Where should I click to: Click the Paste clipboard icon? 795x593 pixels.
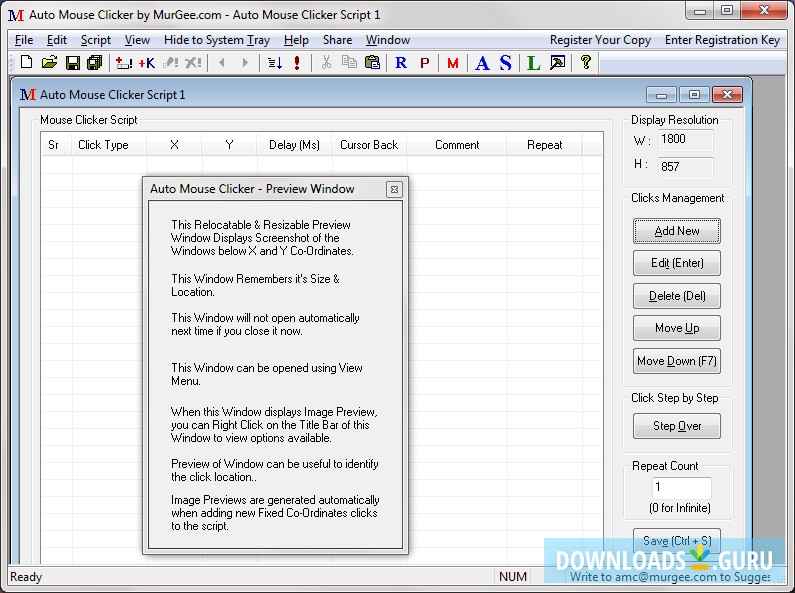pyautogui.click(x=373, y=62)
